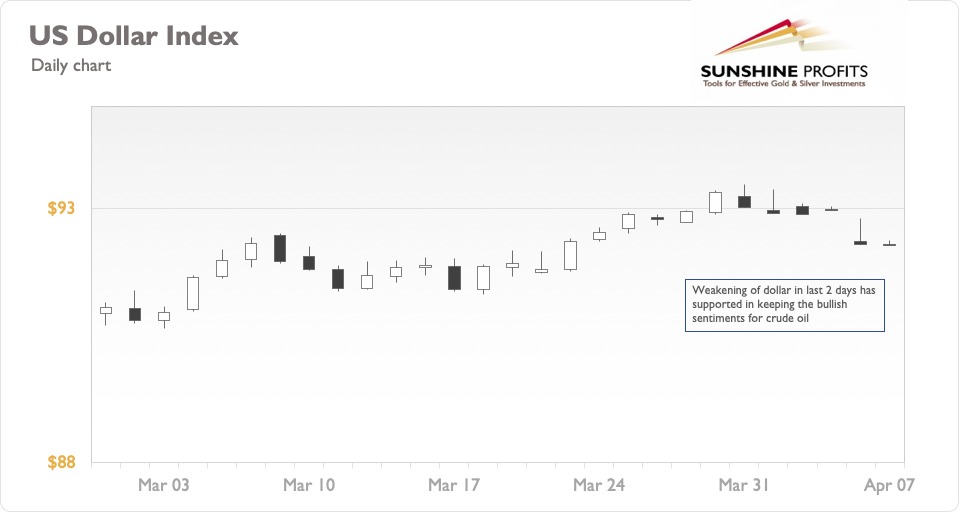This screenshot has height=516, width=961.
Task: Click the large dark candle before Mar 10
Action: pyautogui.click(x=280, y=248)
